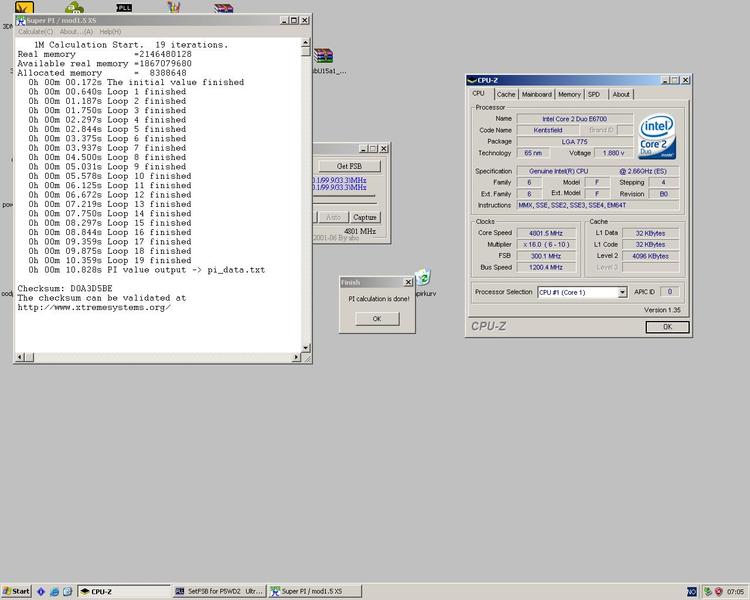This screenshot has width=750, height=600.
Task: Click the Capture button in SetFSB
Action: pos(364,217)
